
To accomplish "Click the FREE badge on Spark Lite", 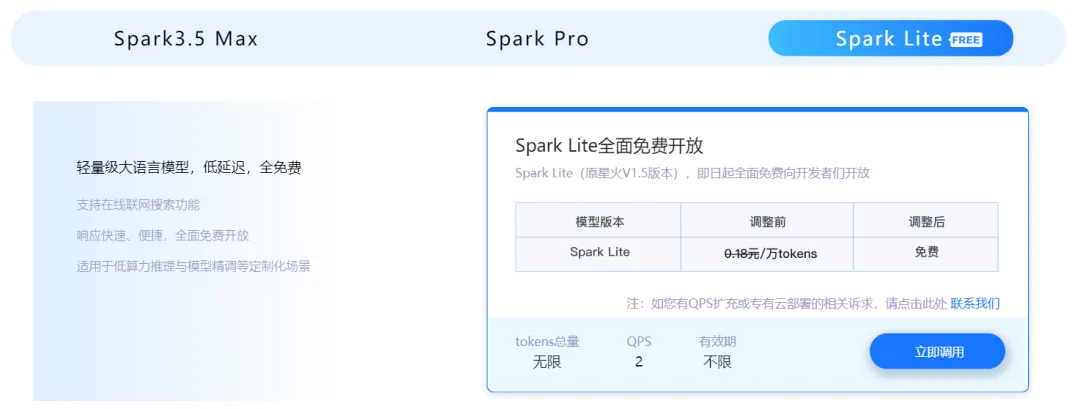I will click(966, 40).
